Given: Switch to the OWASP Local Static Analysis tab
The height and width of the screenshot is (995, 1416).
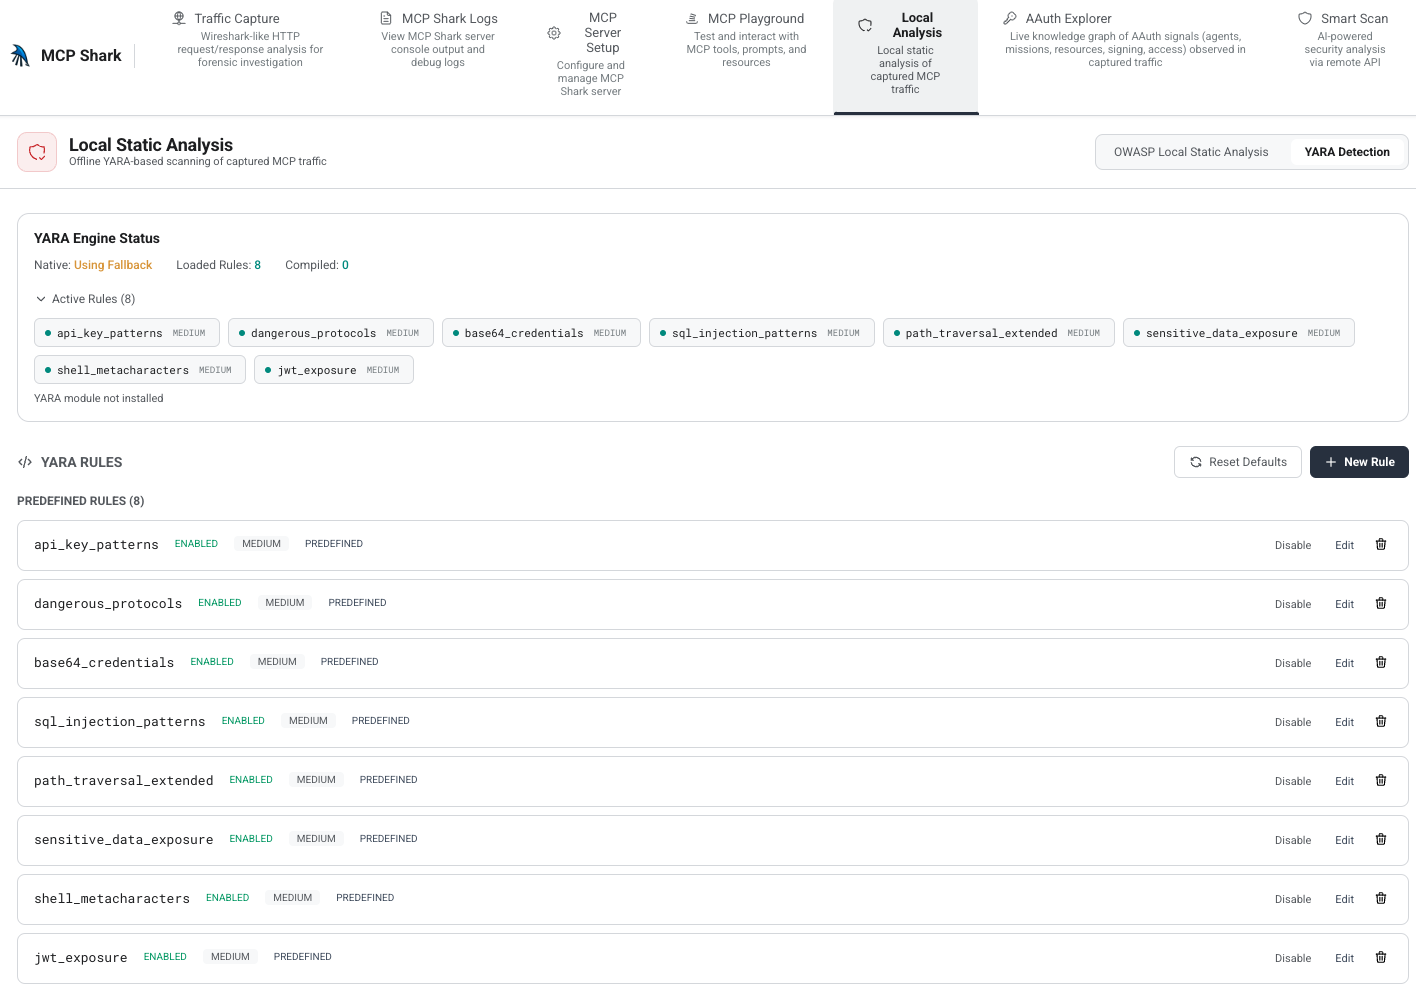Looking at the screenshot, I should (x=1190, y=151).
